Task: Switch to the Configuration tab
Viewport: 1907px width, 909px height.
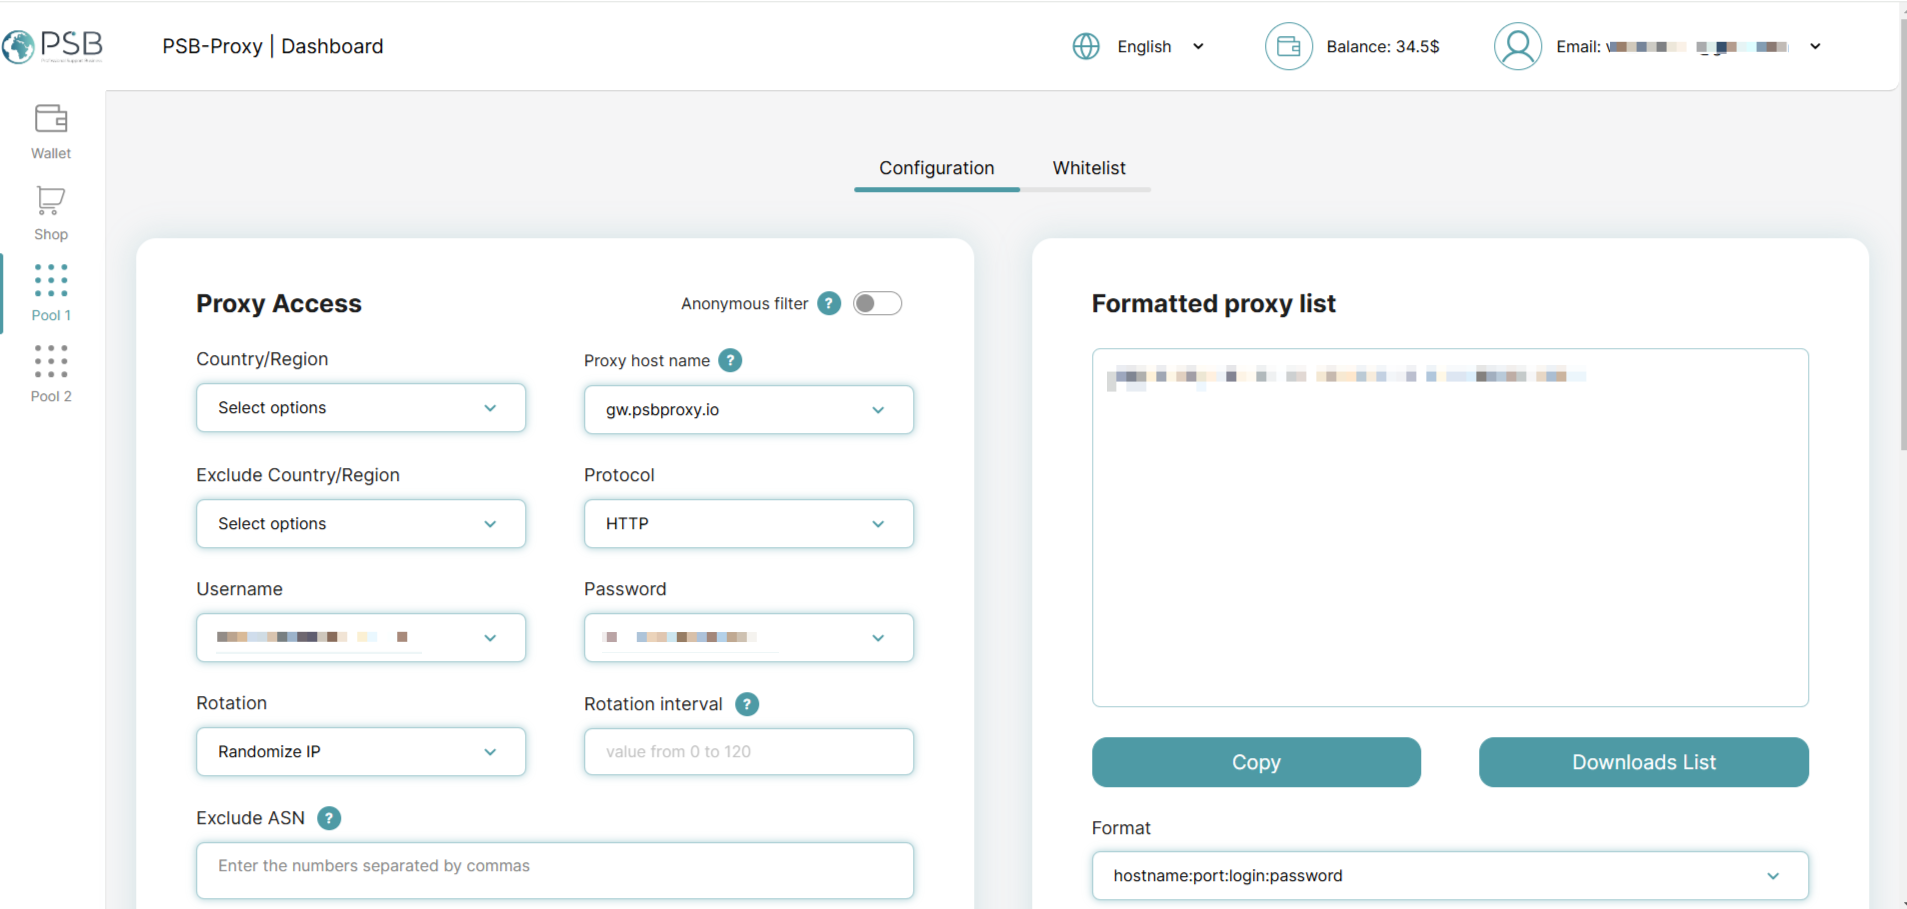Action: [x=936, y=168]
